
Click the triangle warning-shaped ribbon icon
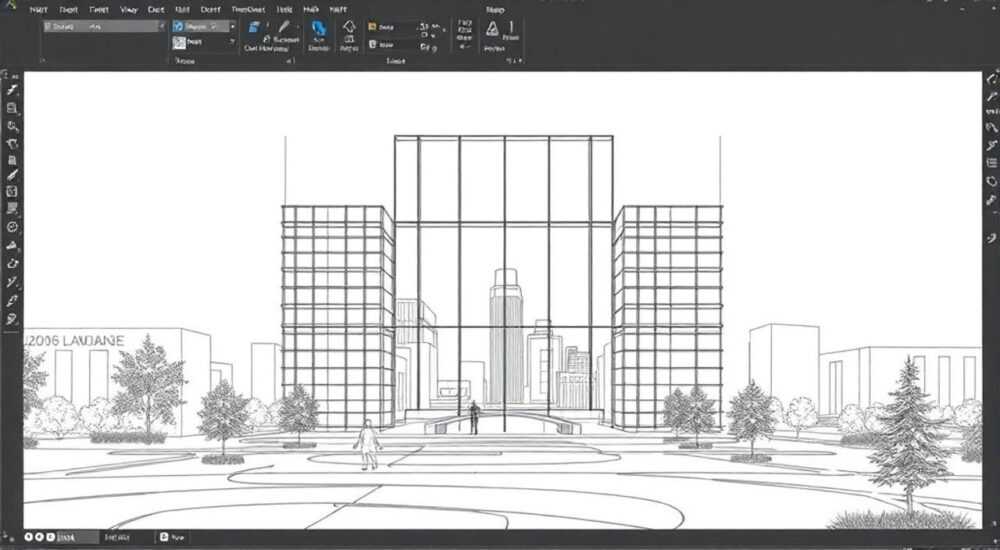(492, 28)
